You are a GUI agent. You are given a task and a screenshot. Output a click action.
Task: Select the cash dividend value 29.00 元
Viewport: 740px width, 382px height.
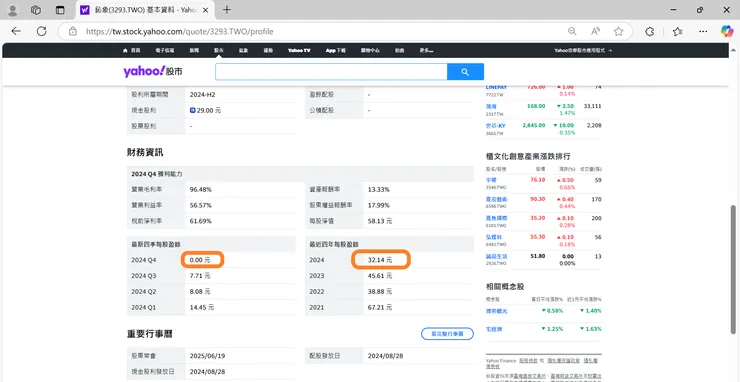(x=209, y=110)
